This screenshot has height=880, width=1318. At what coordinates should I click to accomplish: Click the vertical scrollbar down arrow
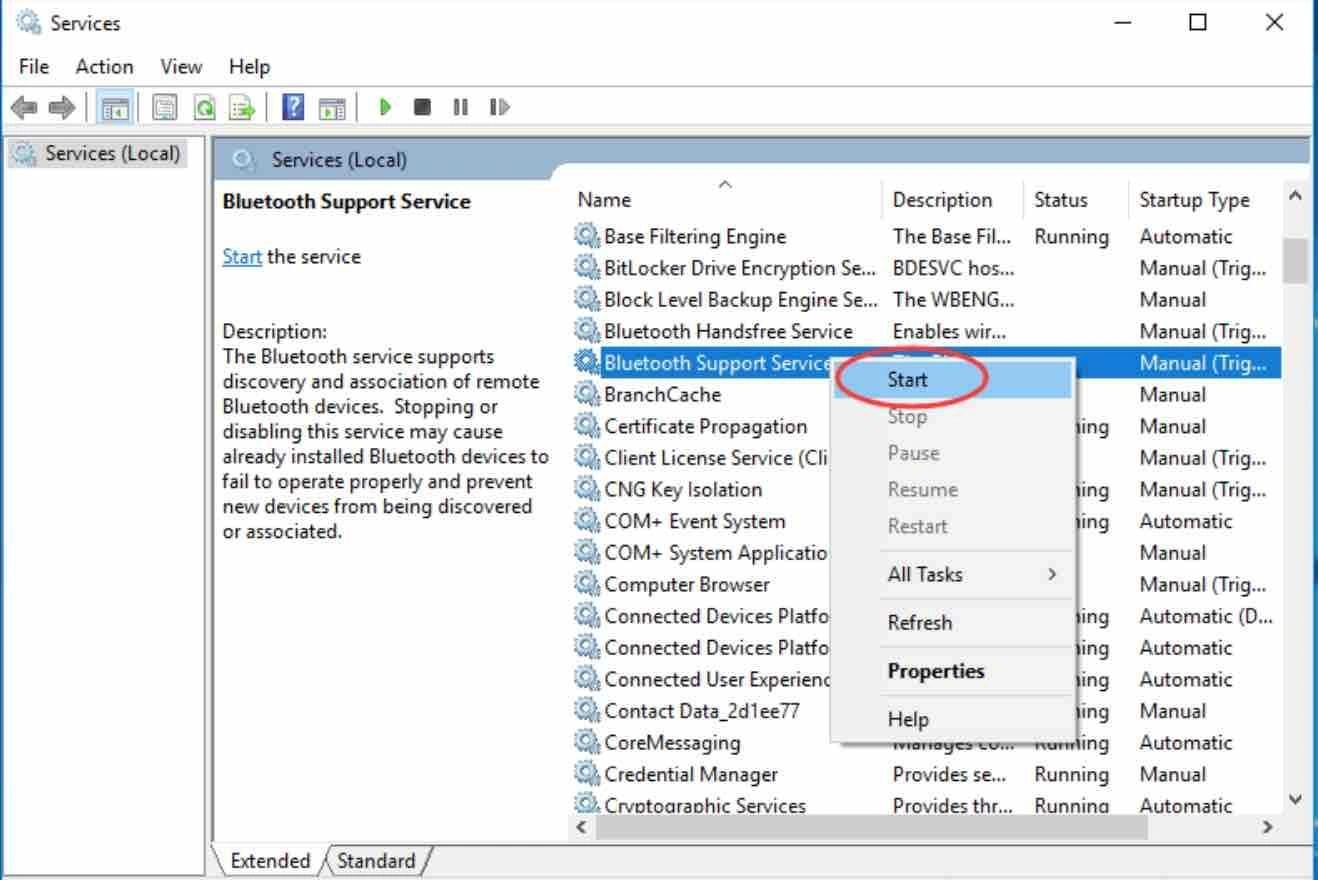pyautogui.click(x=1296, y=800)
